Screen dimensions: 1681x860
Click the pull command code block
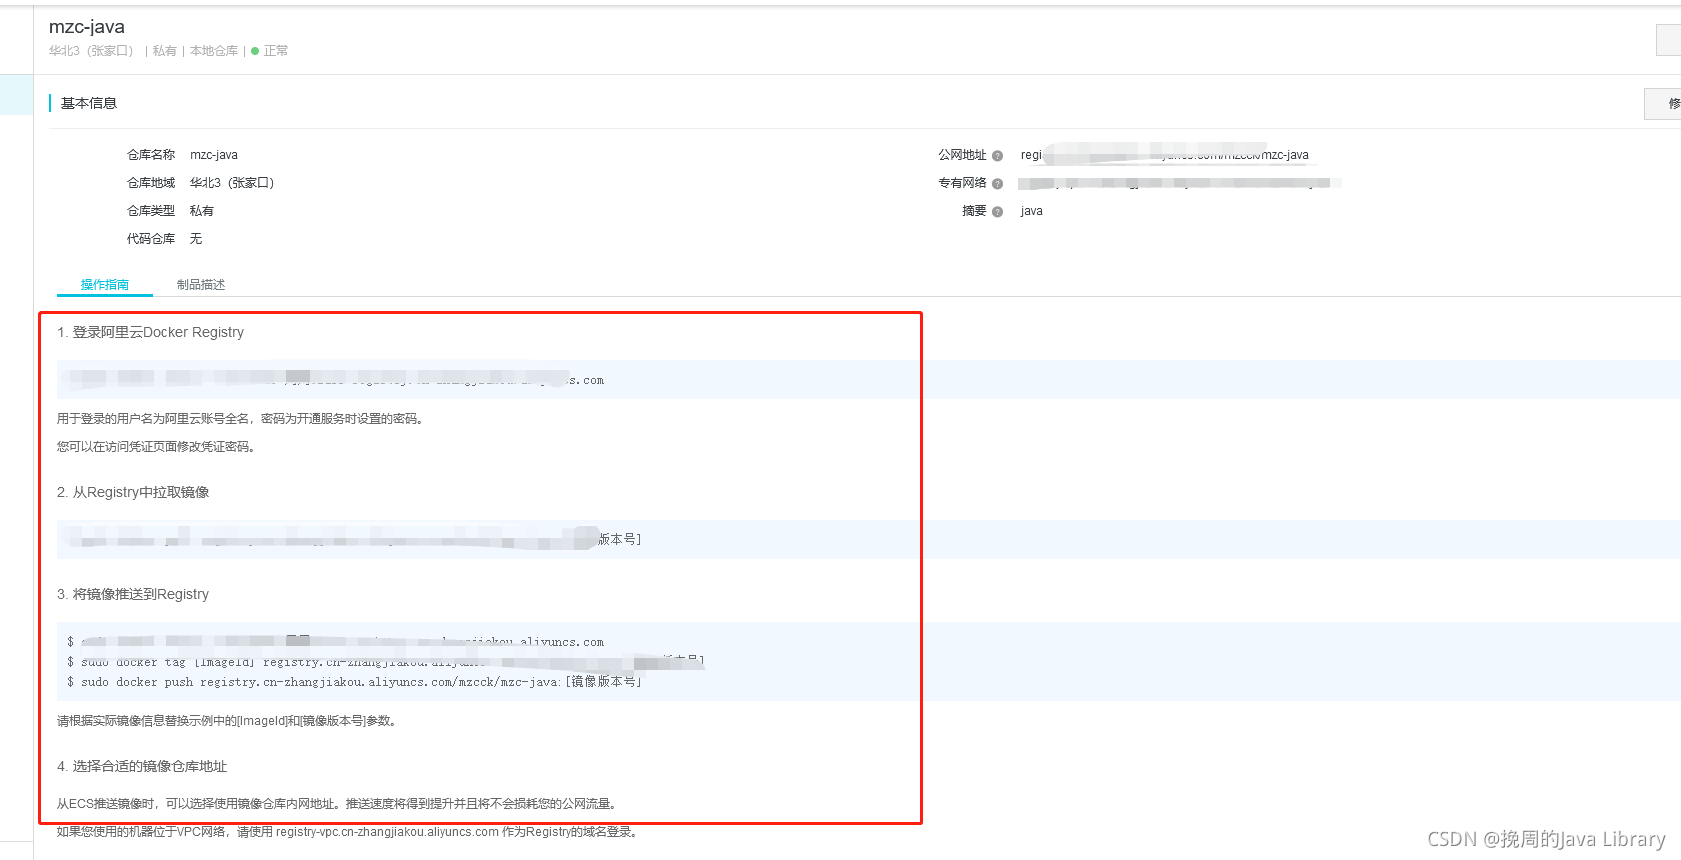[869, 539]
